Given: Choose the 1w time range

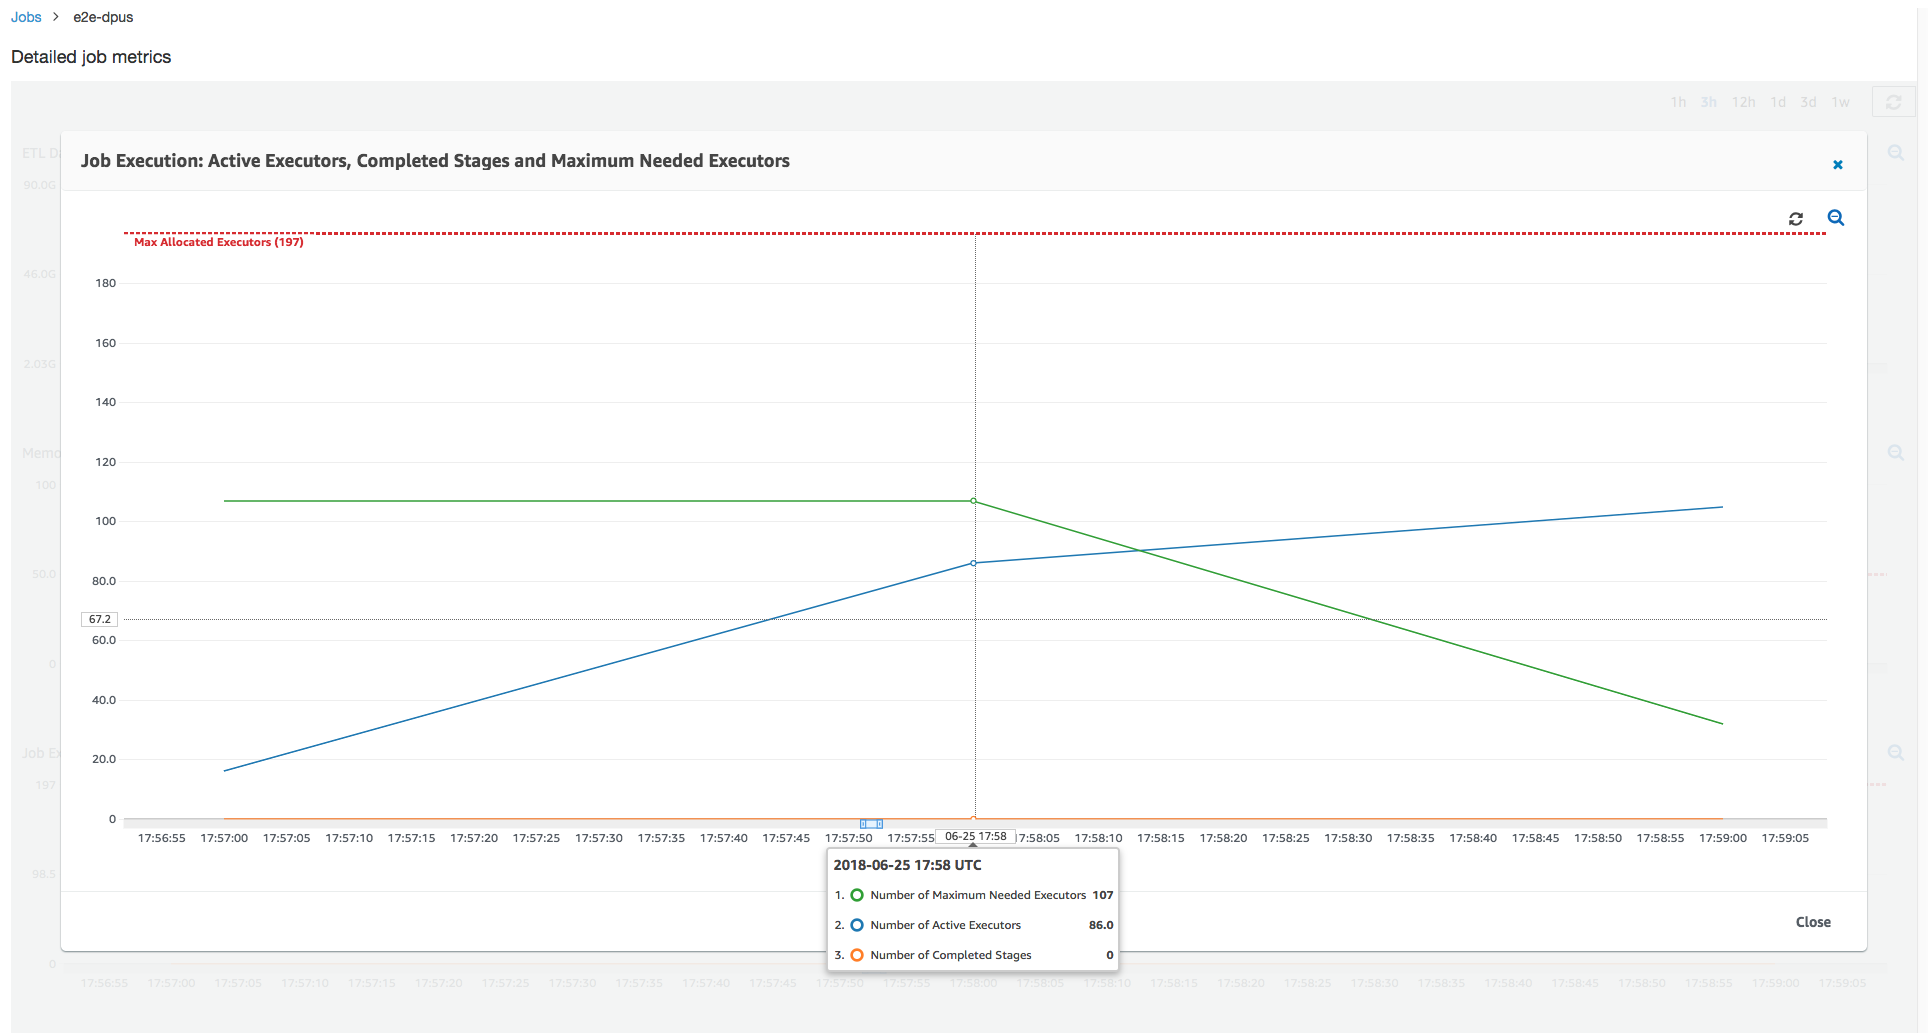Looking at the screenshot, I should click(x=1840, y=102).
